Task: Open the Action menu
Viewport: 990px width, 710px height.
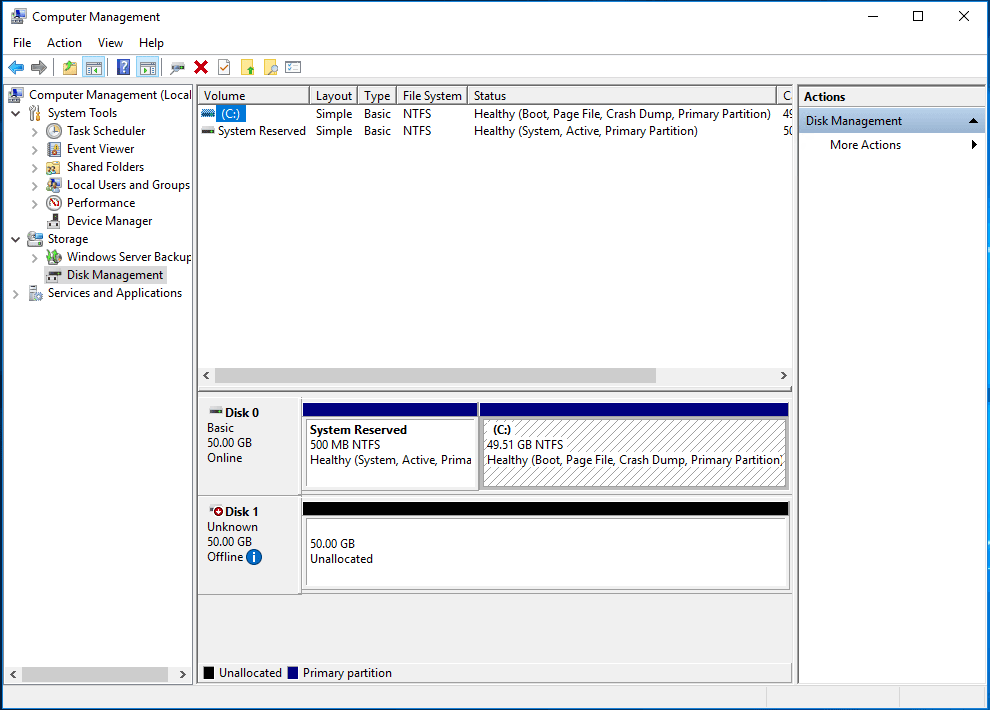Action: pos(64,43)
